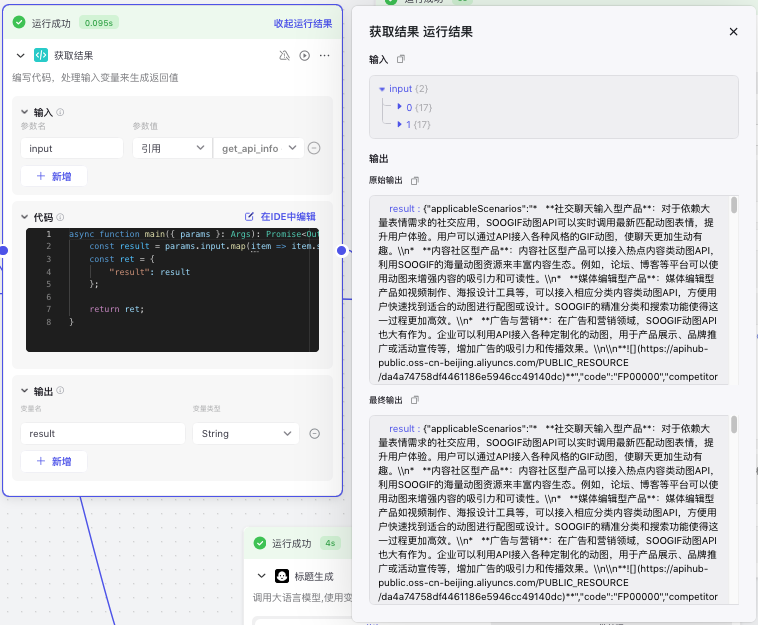Remove the result output variable row
Image resolution: width=758 pixels, height=625 pixels.
pyautogui.click(x=314, y=433)
